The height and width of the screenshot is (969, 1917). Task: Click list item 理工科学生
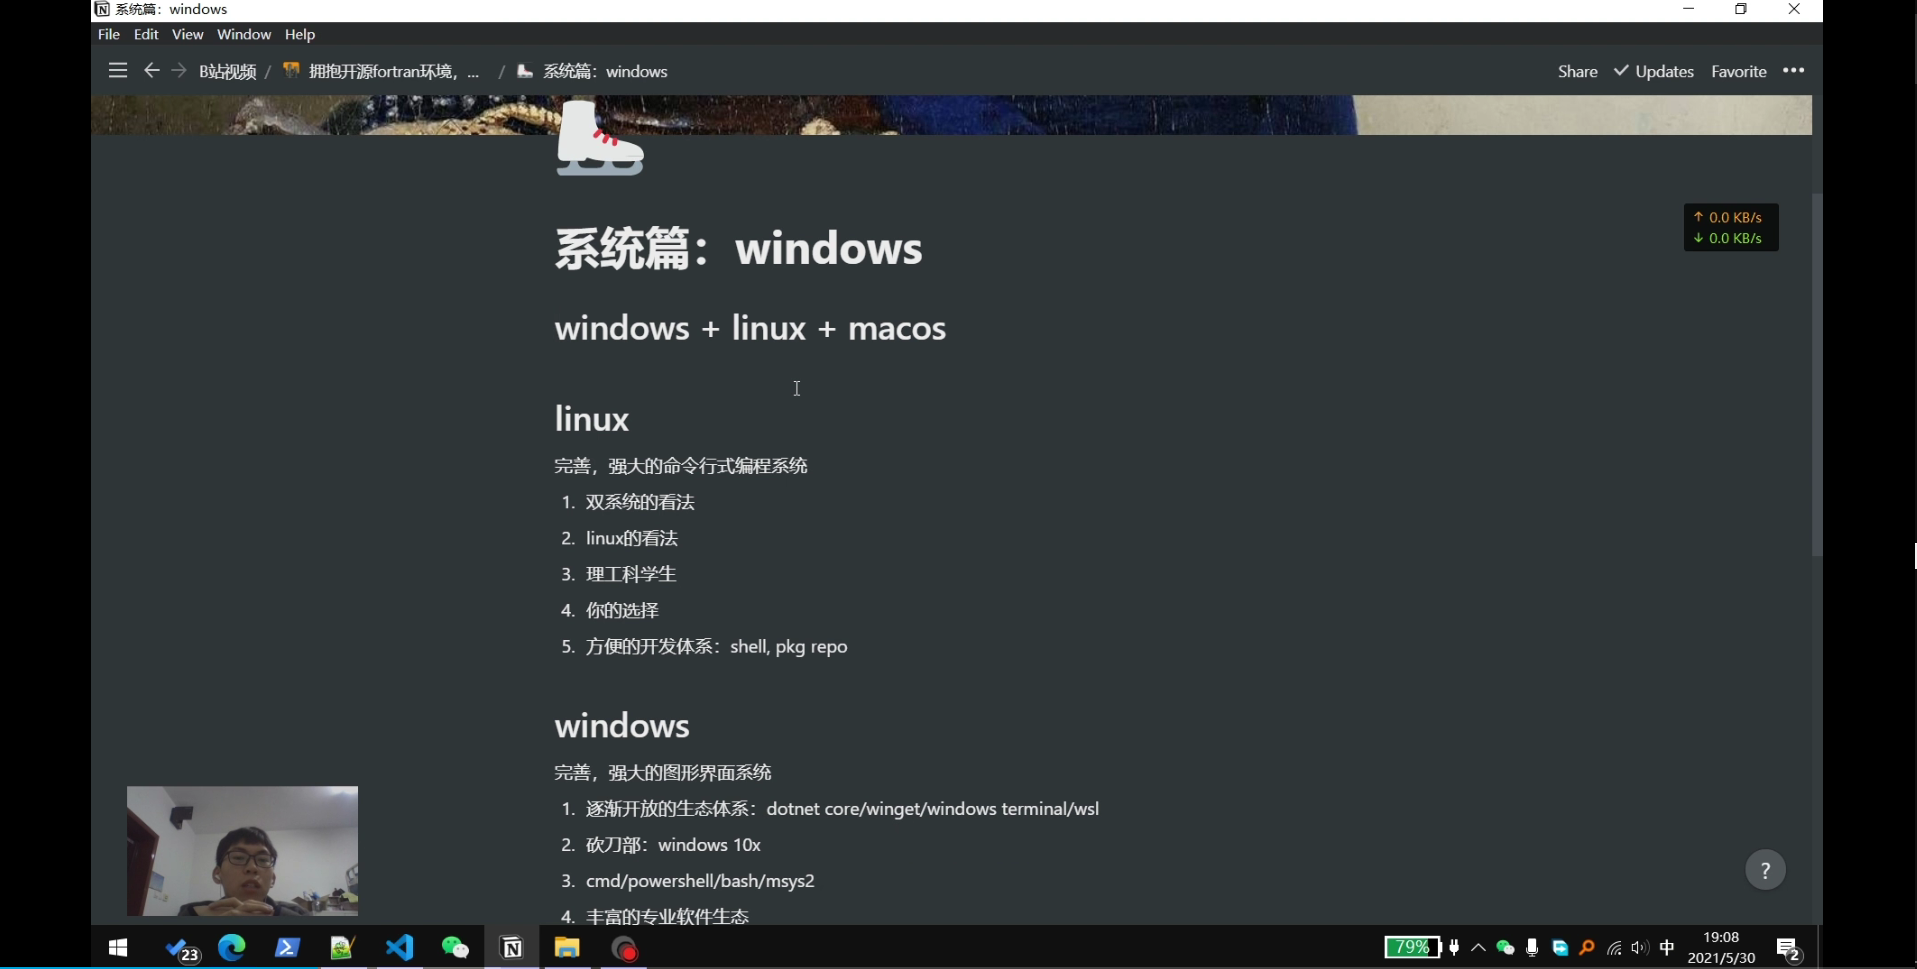pos(631,574)
